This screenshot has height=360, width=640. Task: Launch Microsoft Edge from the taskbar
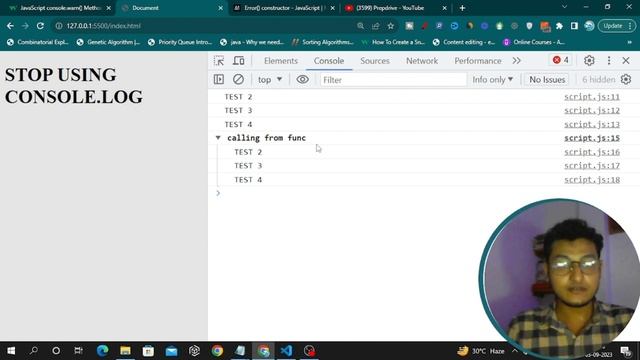[102, 351]
